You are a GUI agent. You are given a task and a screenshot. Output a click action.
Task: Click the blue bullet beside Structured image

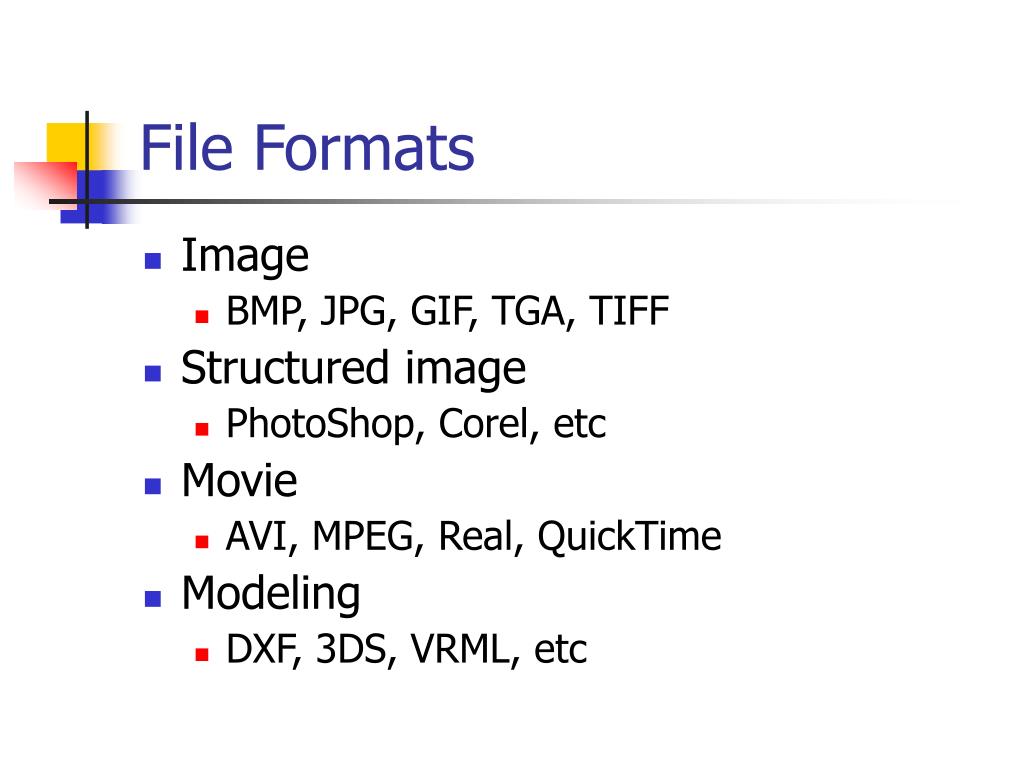pos(153,373)
